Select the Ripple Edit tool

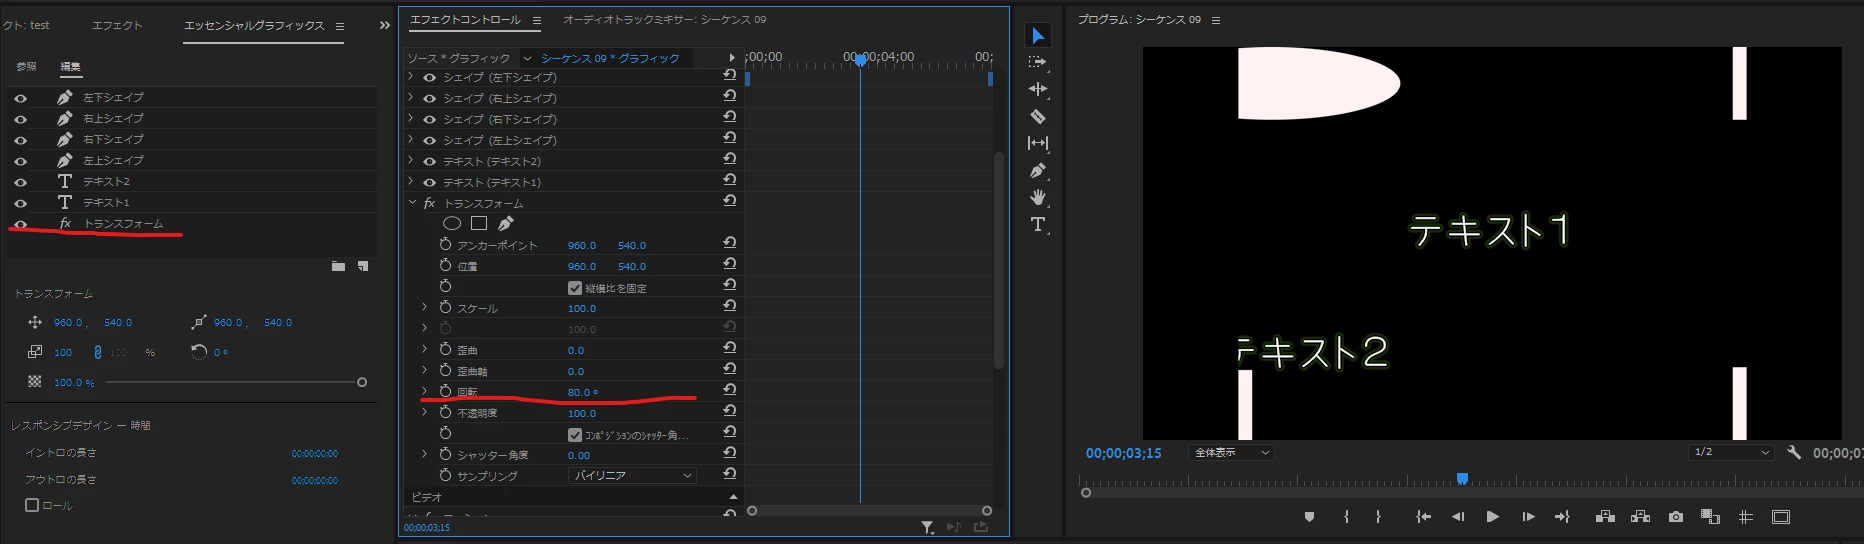coord(1038,89)
